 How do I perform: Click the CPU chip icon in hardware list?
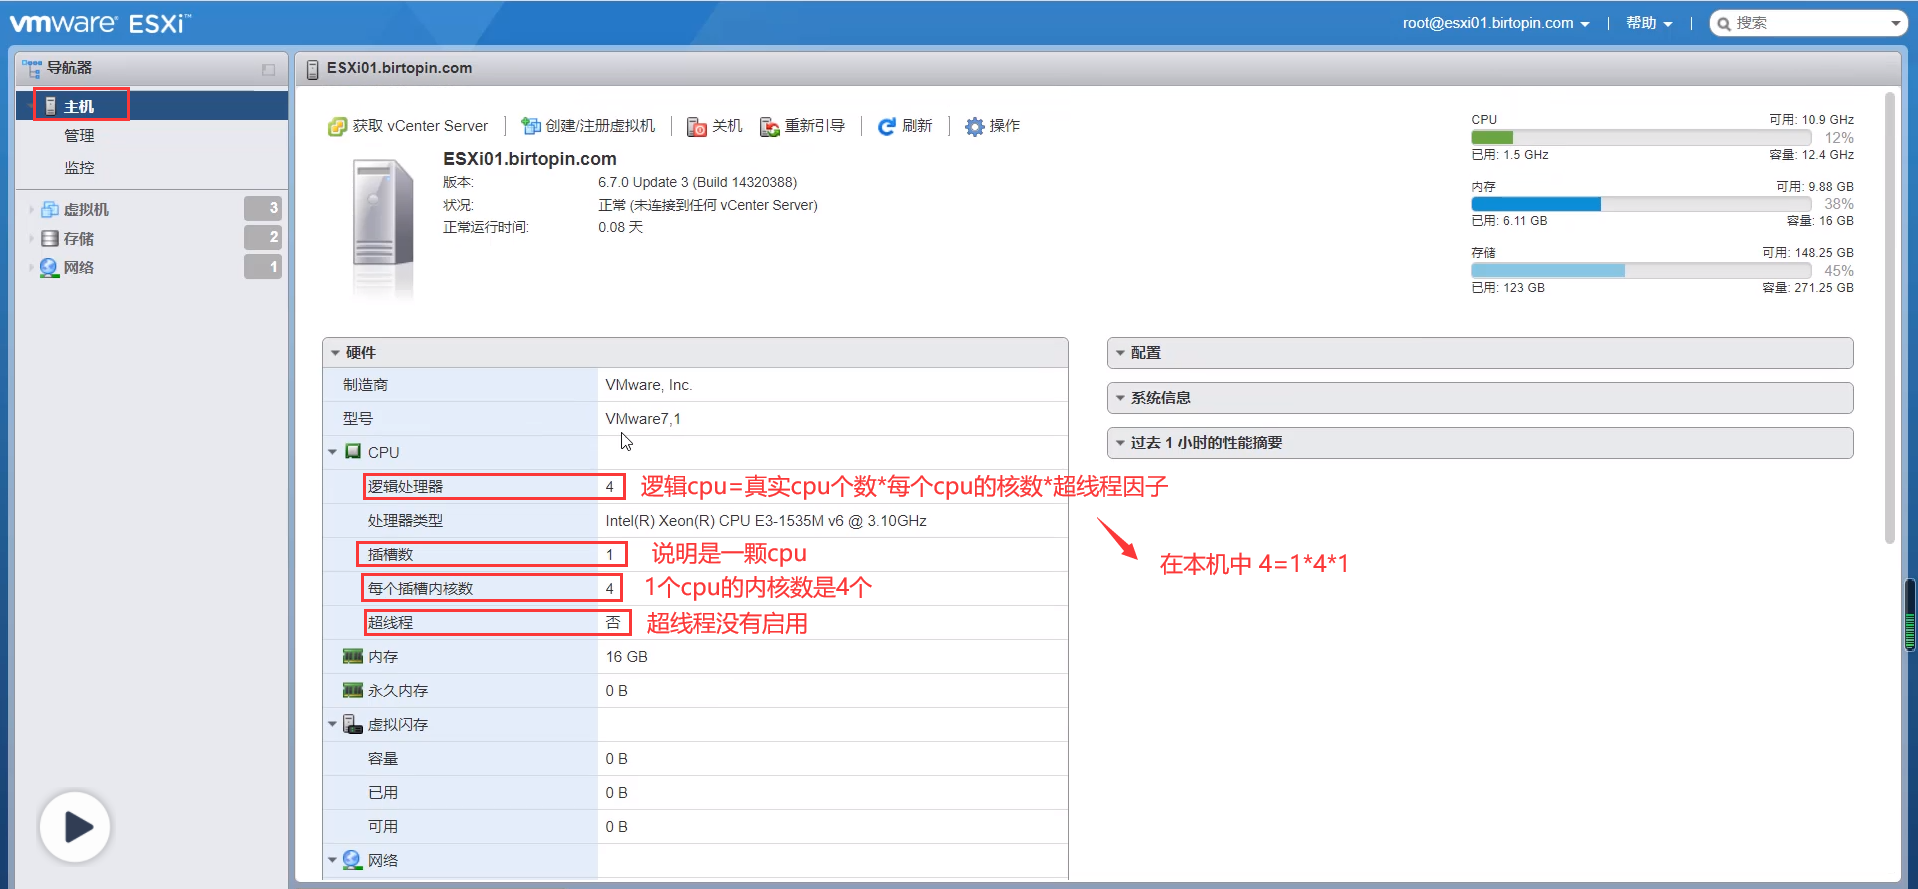[x=353, y=452]
